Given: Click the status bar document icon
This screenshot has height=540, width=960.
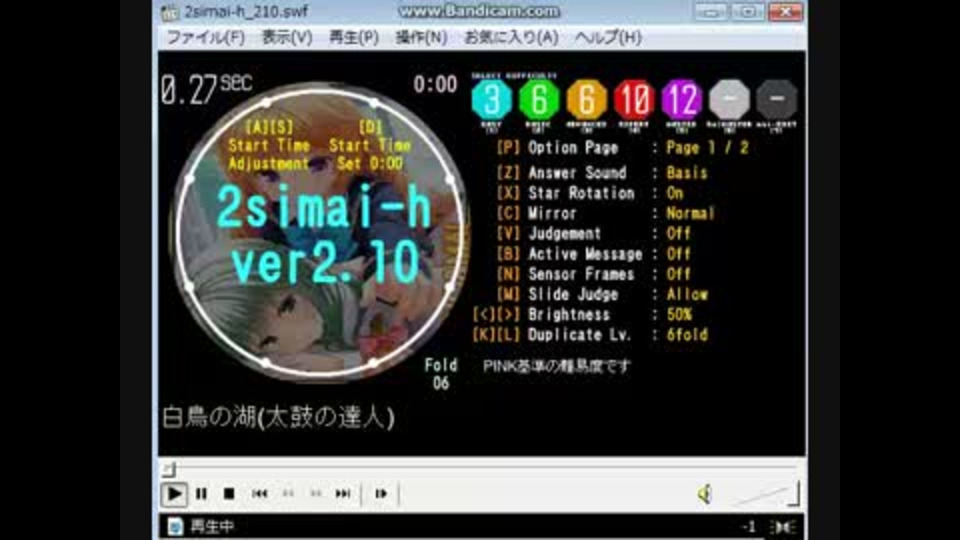Looking at the screenshot, I should (175, 527).
